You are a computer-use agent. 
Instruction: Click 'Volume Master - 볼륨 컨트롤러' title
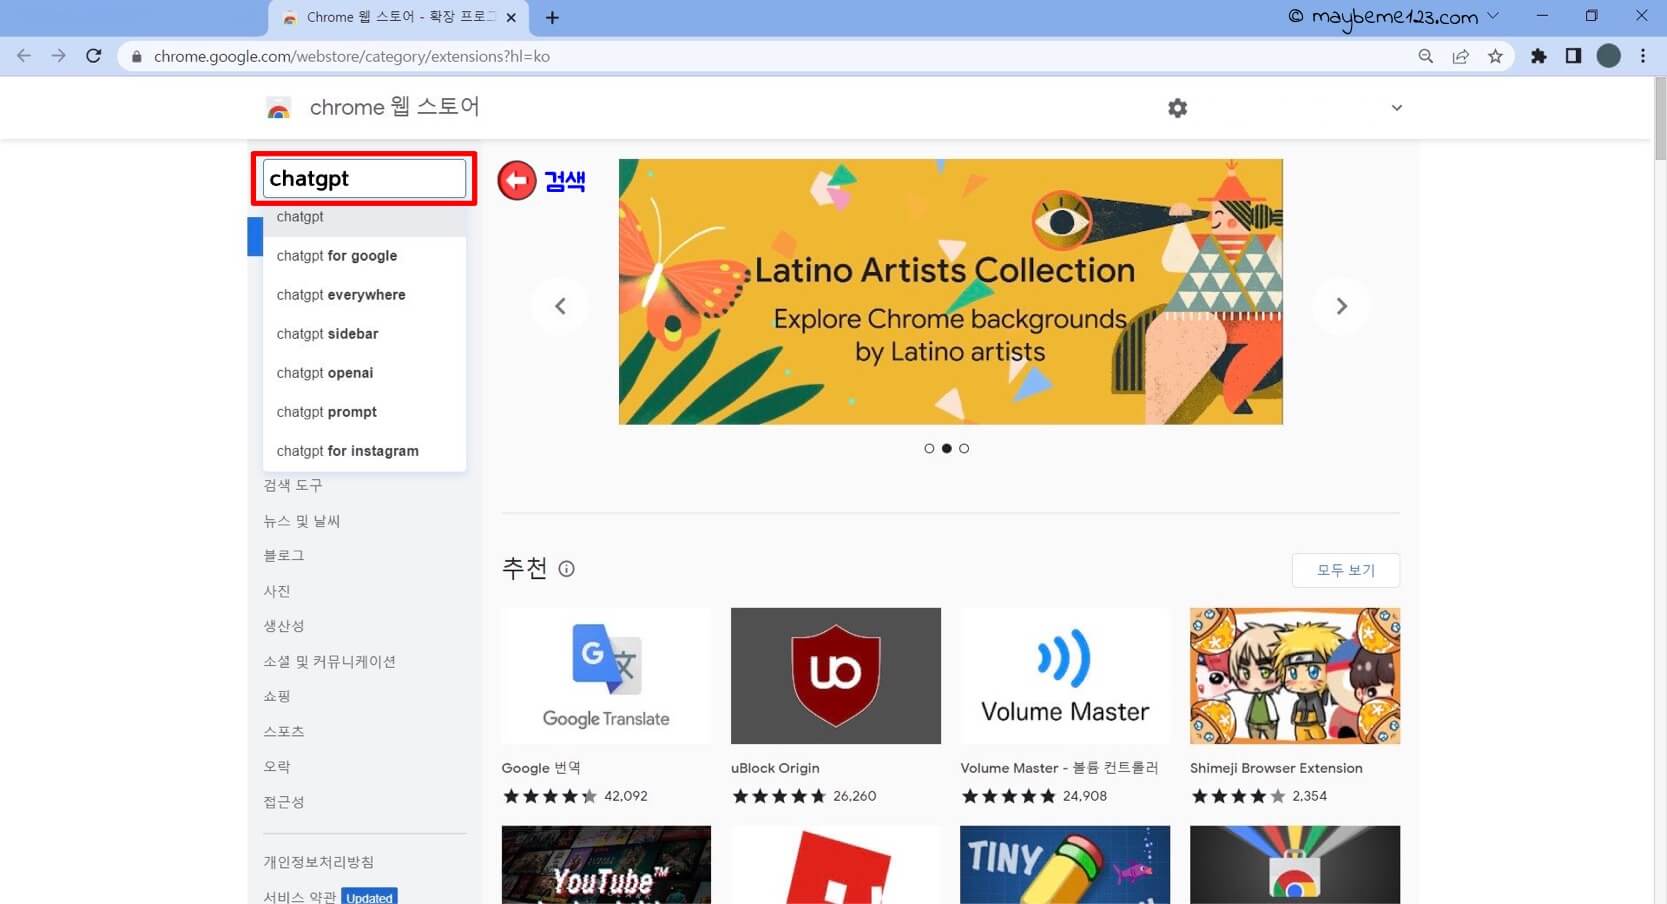[1059, 768]
